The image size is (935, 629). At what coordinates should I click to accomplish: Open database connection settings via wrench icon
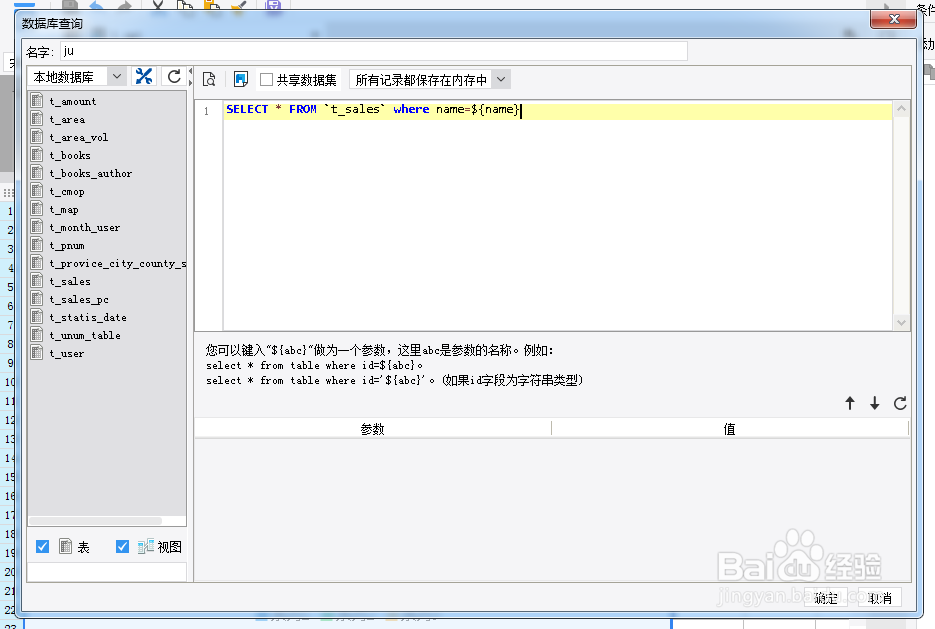click(143, 75)
